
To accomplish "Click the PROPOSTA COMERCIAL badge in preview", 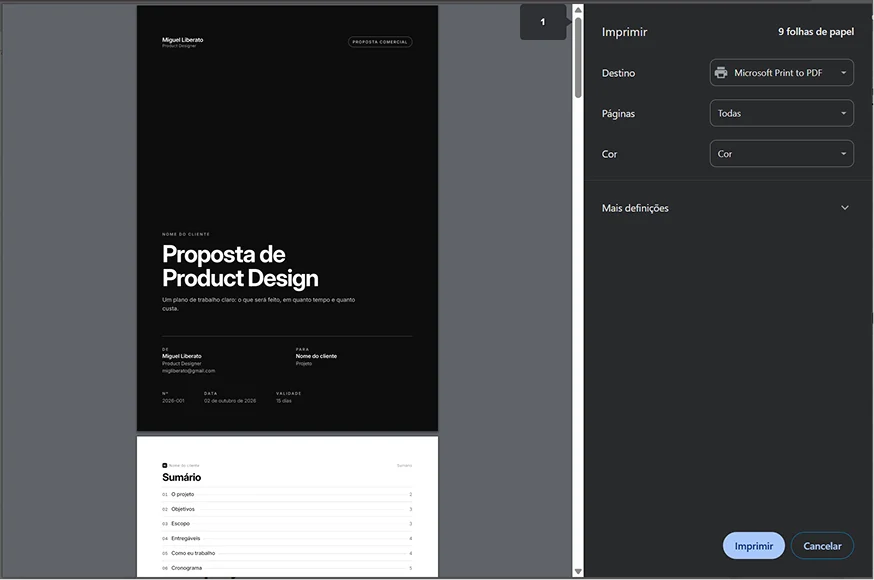I will click(380, 42).
